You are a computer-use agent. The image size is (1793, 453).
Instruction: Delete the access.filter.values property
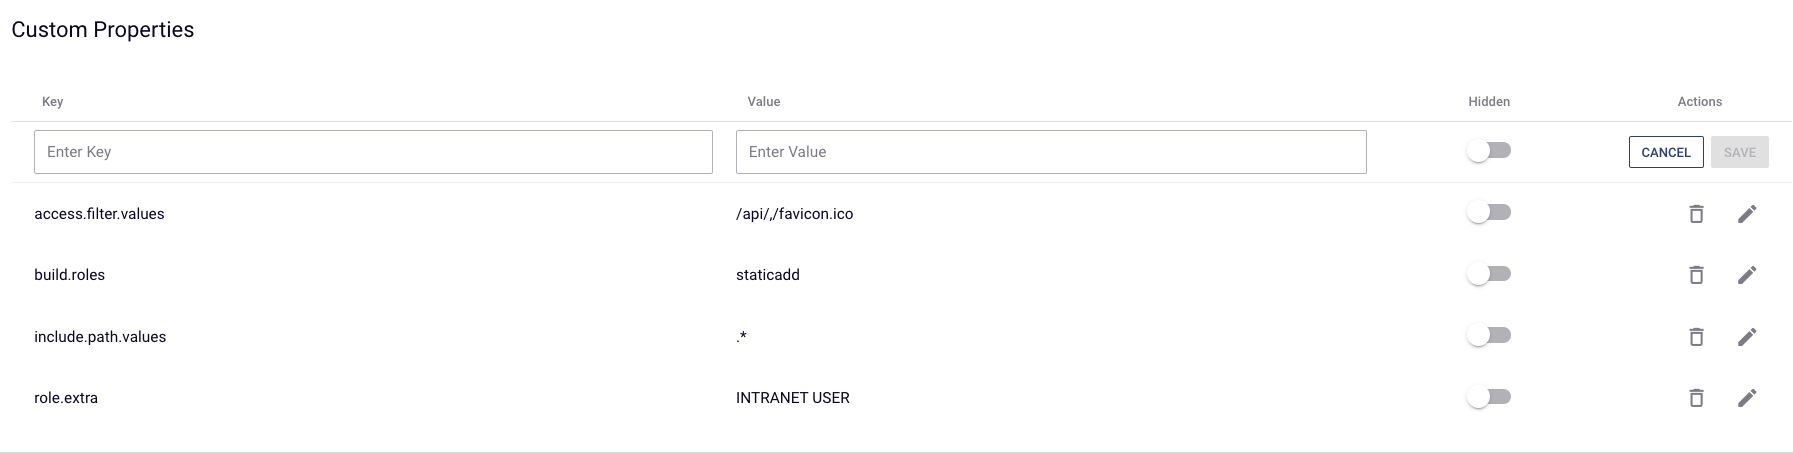pos(1696,214)
